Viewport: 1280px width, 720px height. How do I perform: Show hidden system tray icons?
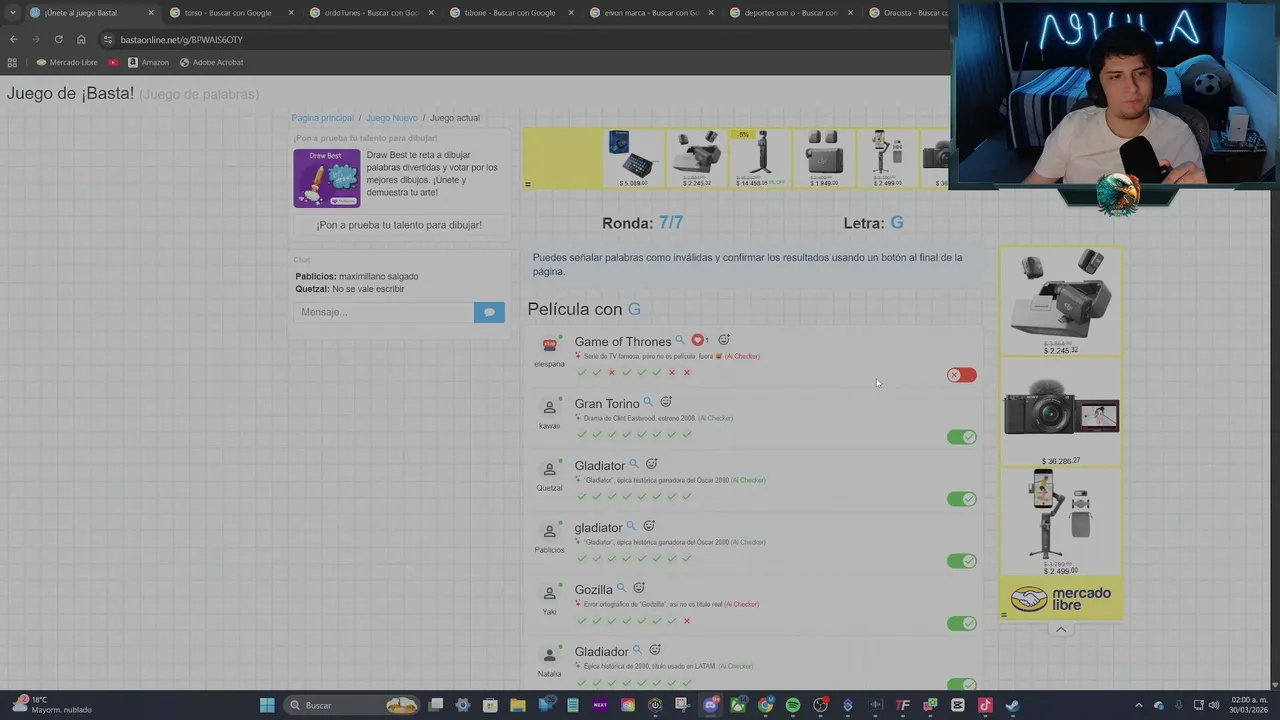(1138, 705)
